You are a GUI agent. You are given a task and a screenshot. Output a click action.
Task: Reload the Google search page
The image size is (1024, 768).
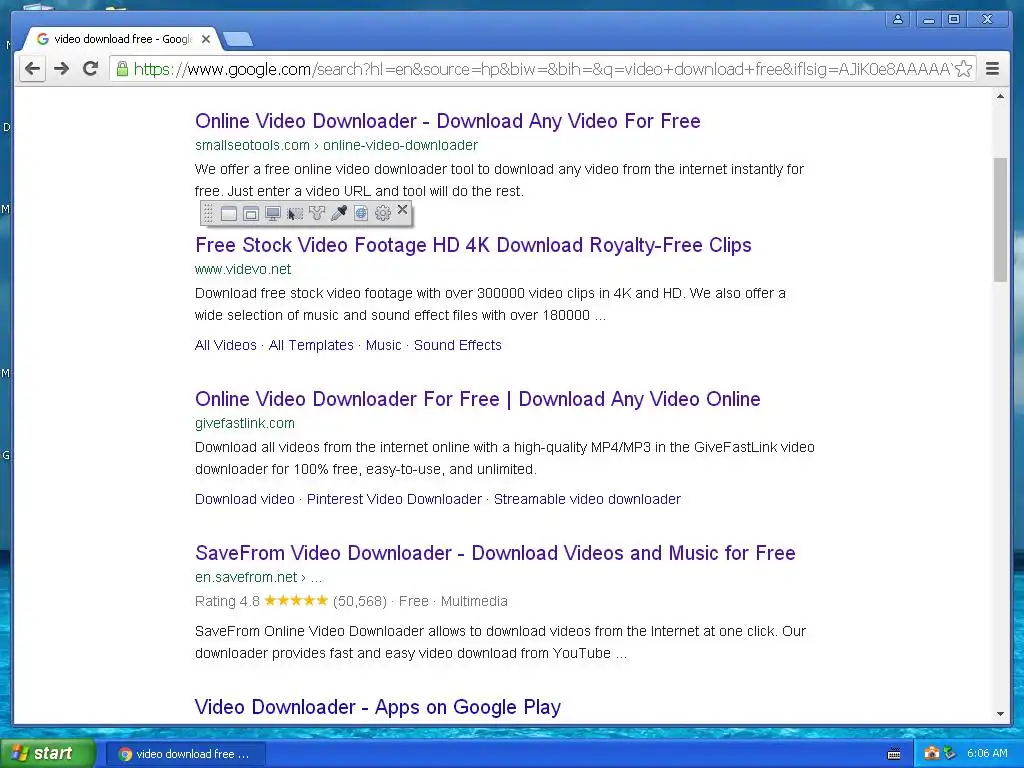[x=91, y=69]
